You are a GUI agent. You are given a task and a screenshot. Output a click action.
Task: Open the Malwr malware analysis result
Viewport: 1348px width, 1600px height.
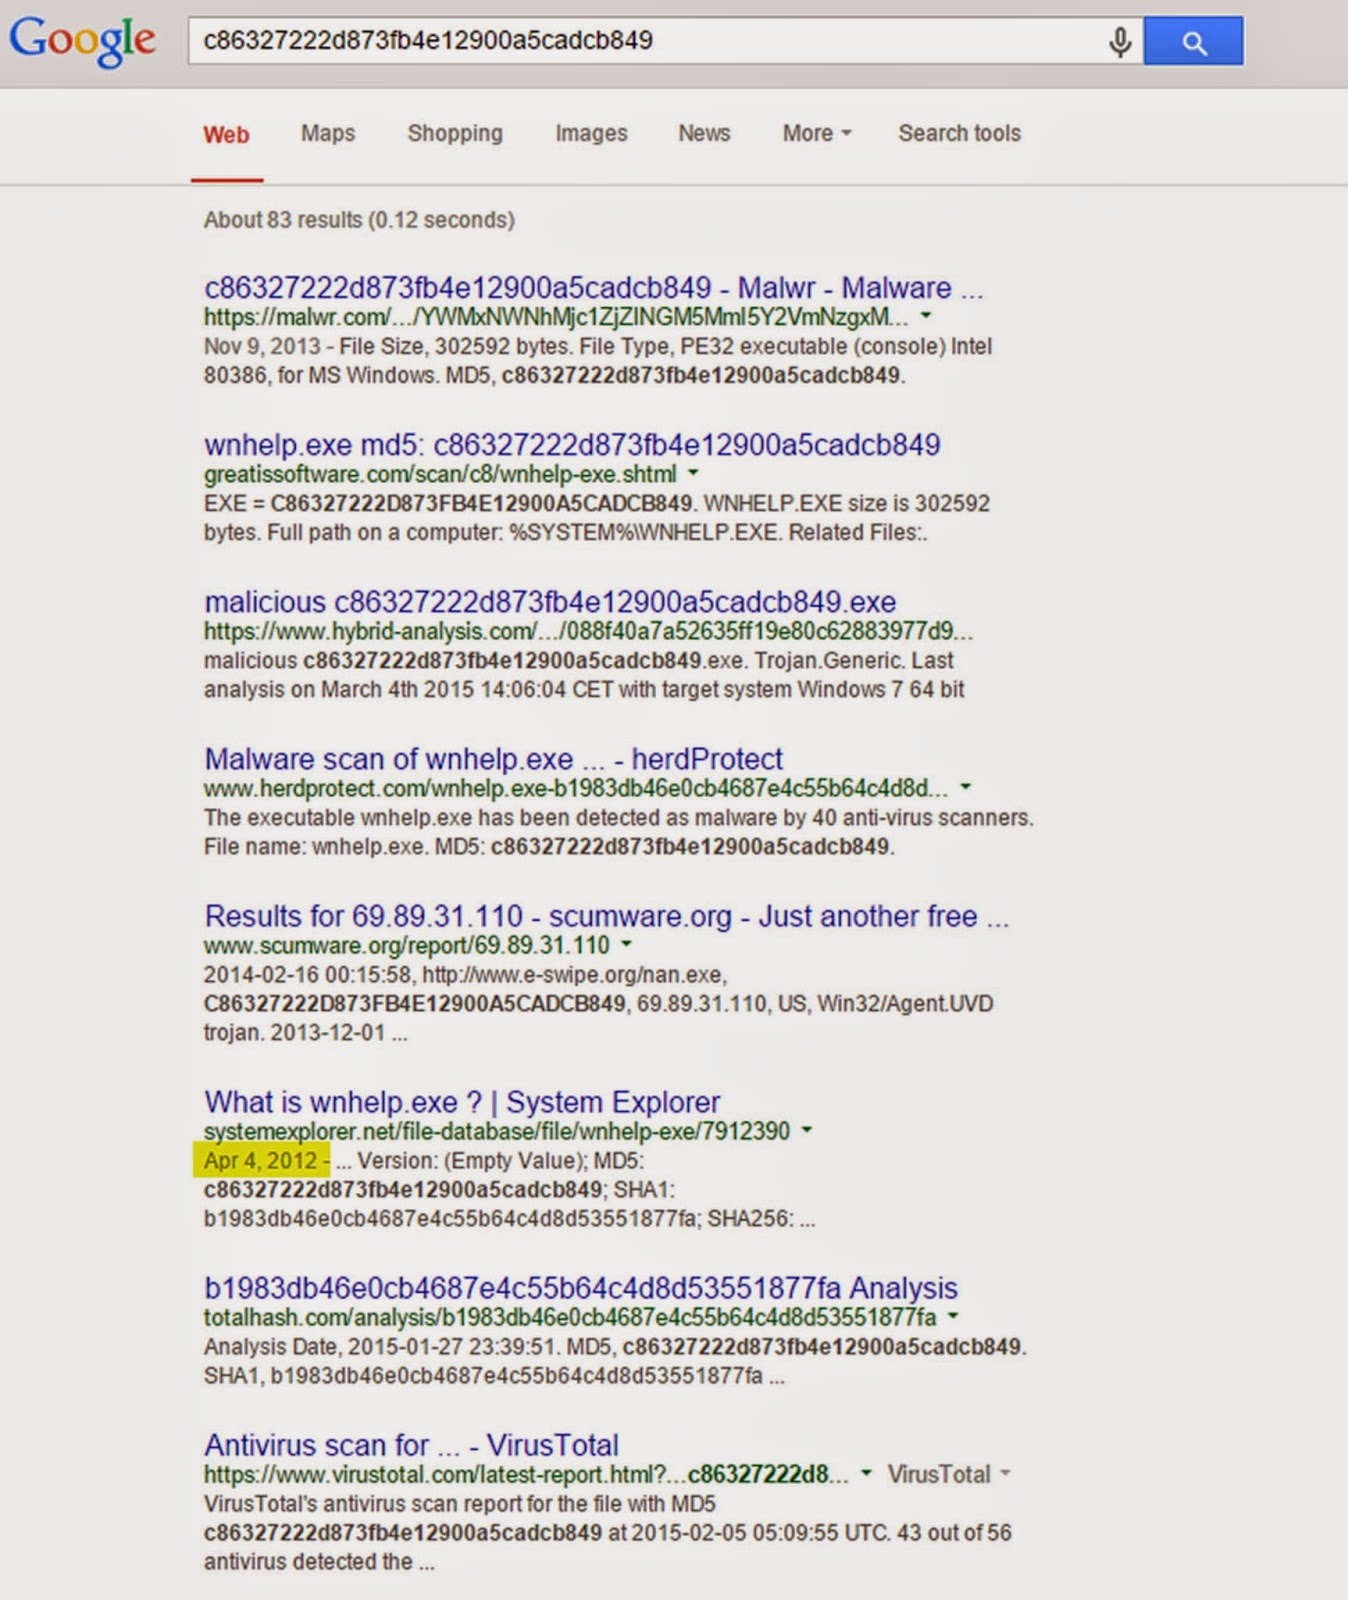click(x=594, y=288)
